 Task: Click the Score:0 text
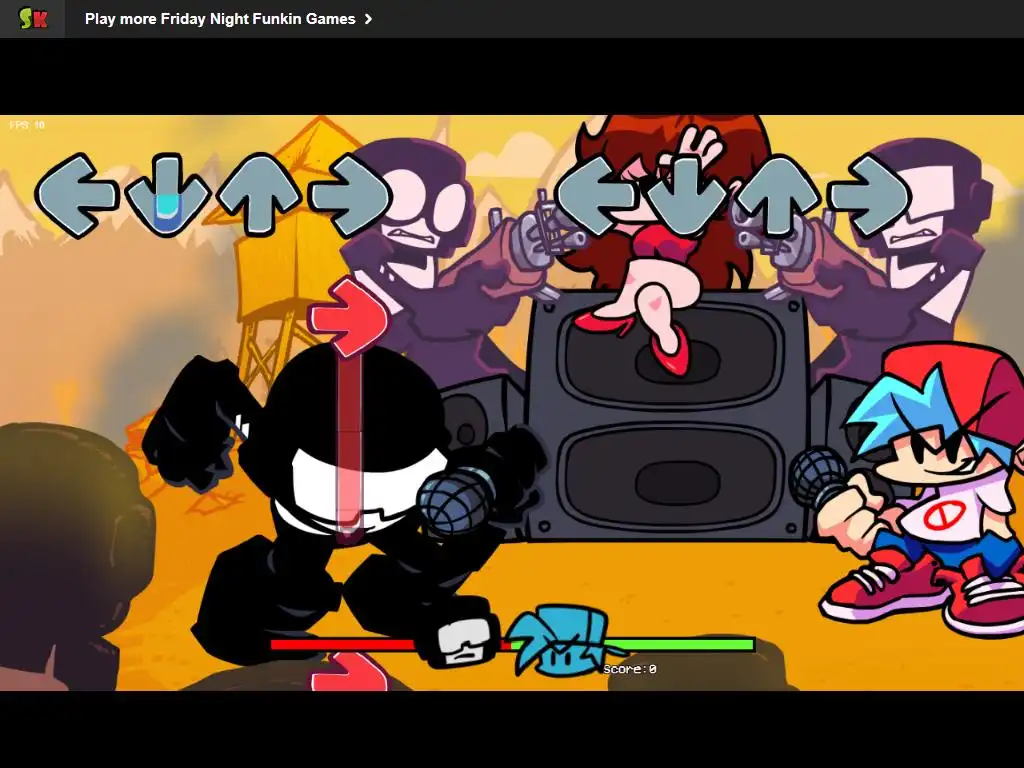(x=630, y=669)
